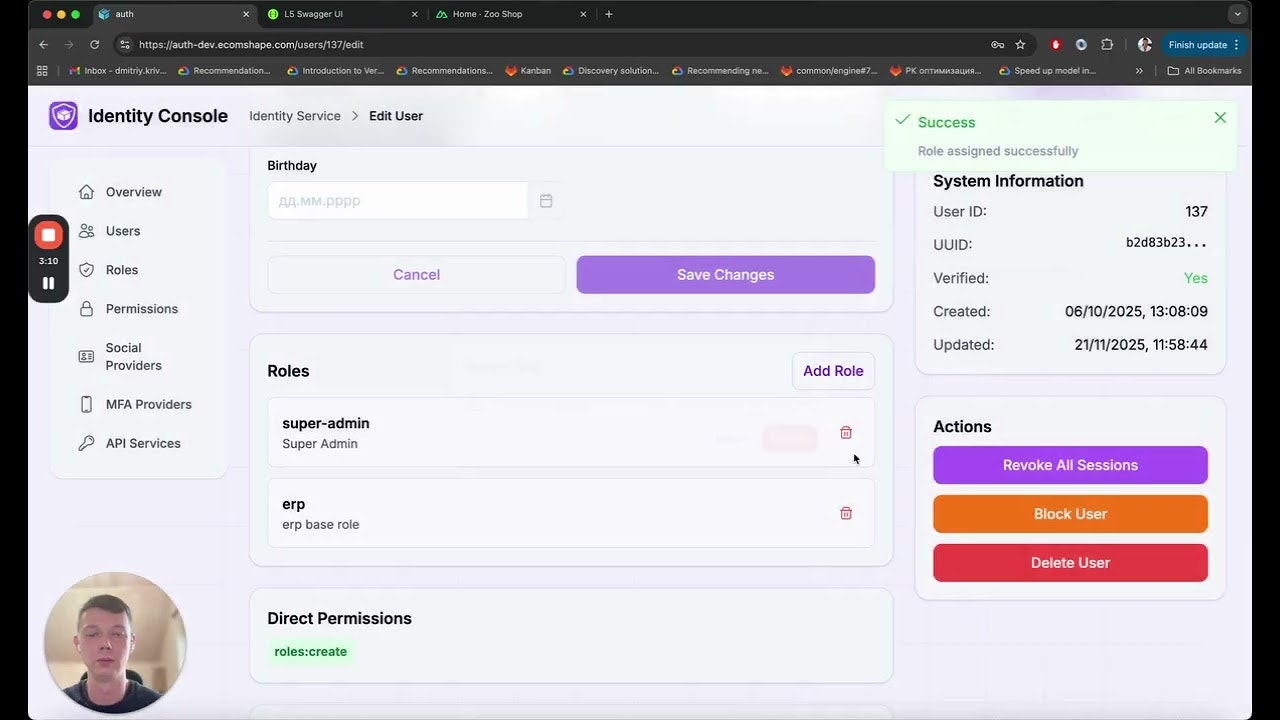Open the calendar picker for Birthday
This screenshot has width=1280, height=720.
(546, 200)
